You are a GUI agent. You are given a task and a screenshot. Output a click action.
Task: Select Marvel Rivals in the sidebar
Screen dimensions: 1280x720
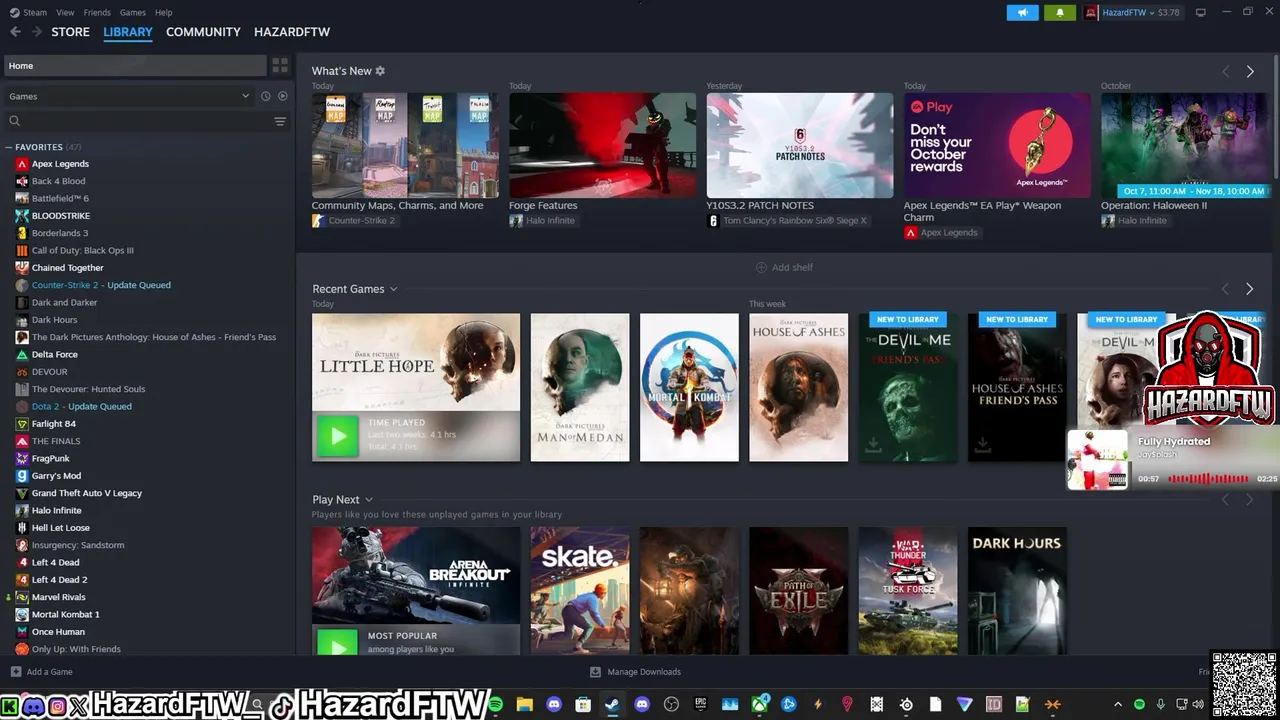tap(58, 597)
